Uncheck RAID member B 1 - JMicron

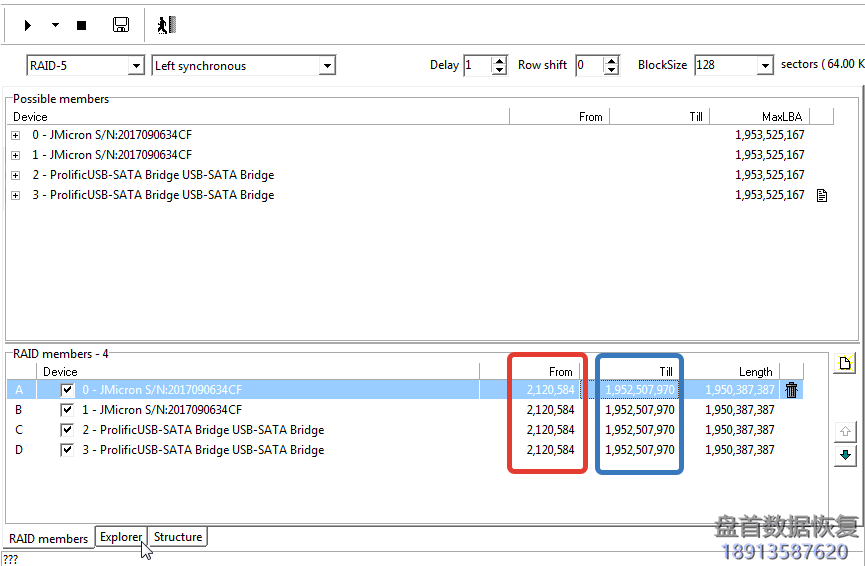[x=67, y=410]
